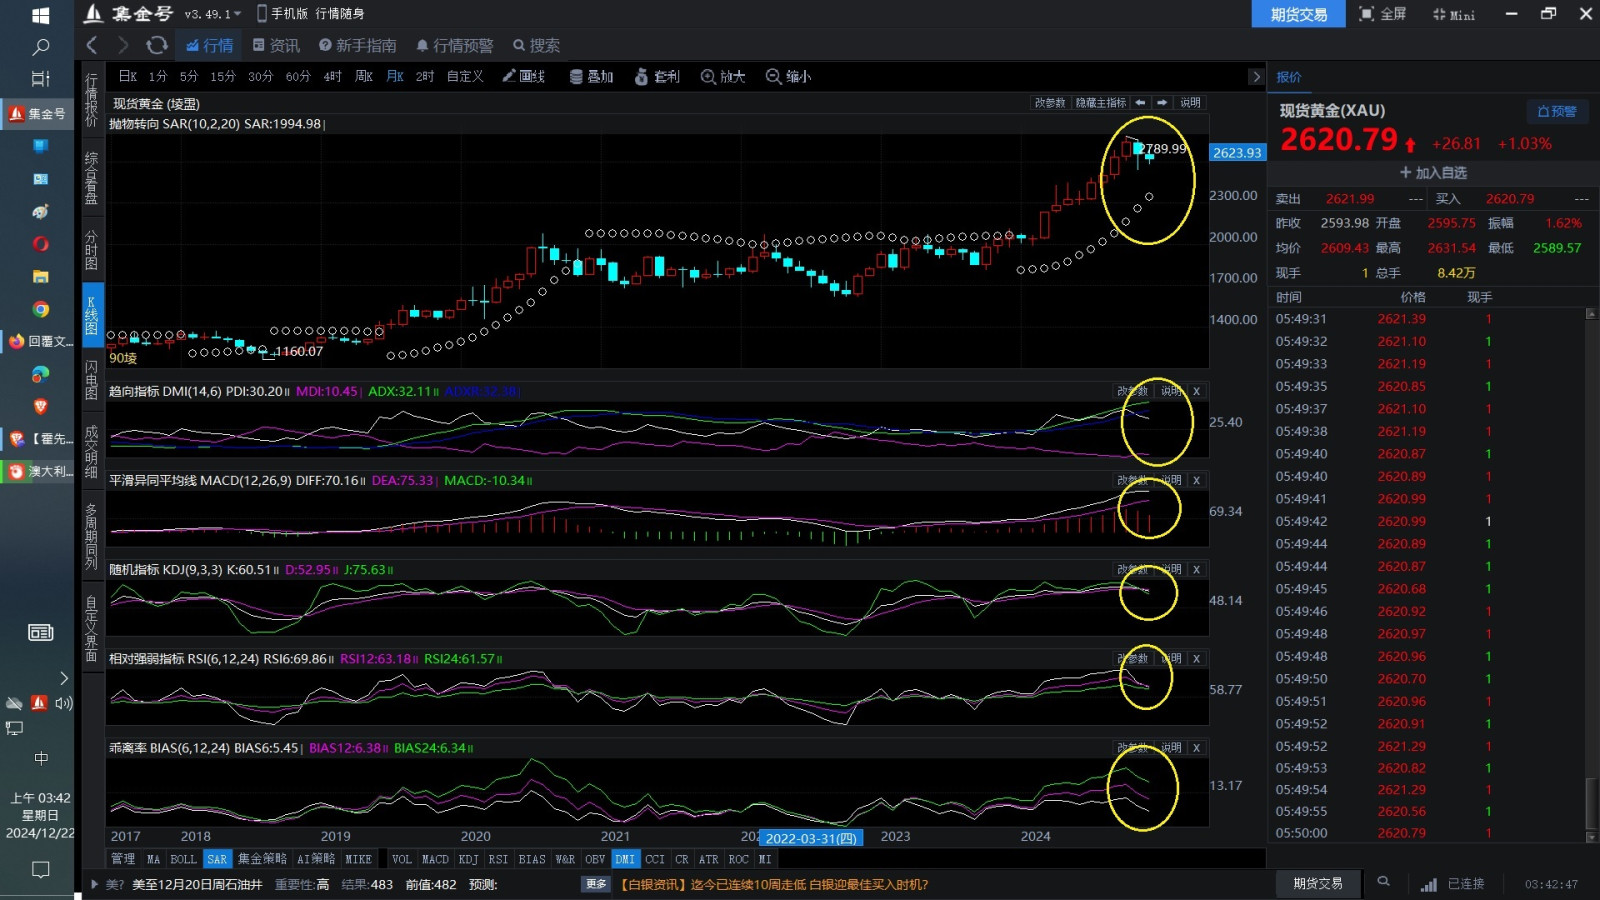The height and width of the screenshot is (900, 1600).
Task: Click the 叠加 overlay tool icon
Action: (591, 76)
